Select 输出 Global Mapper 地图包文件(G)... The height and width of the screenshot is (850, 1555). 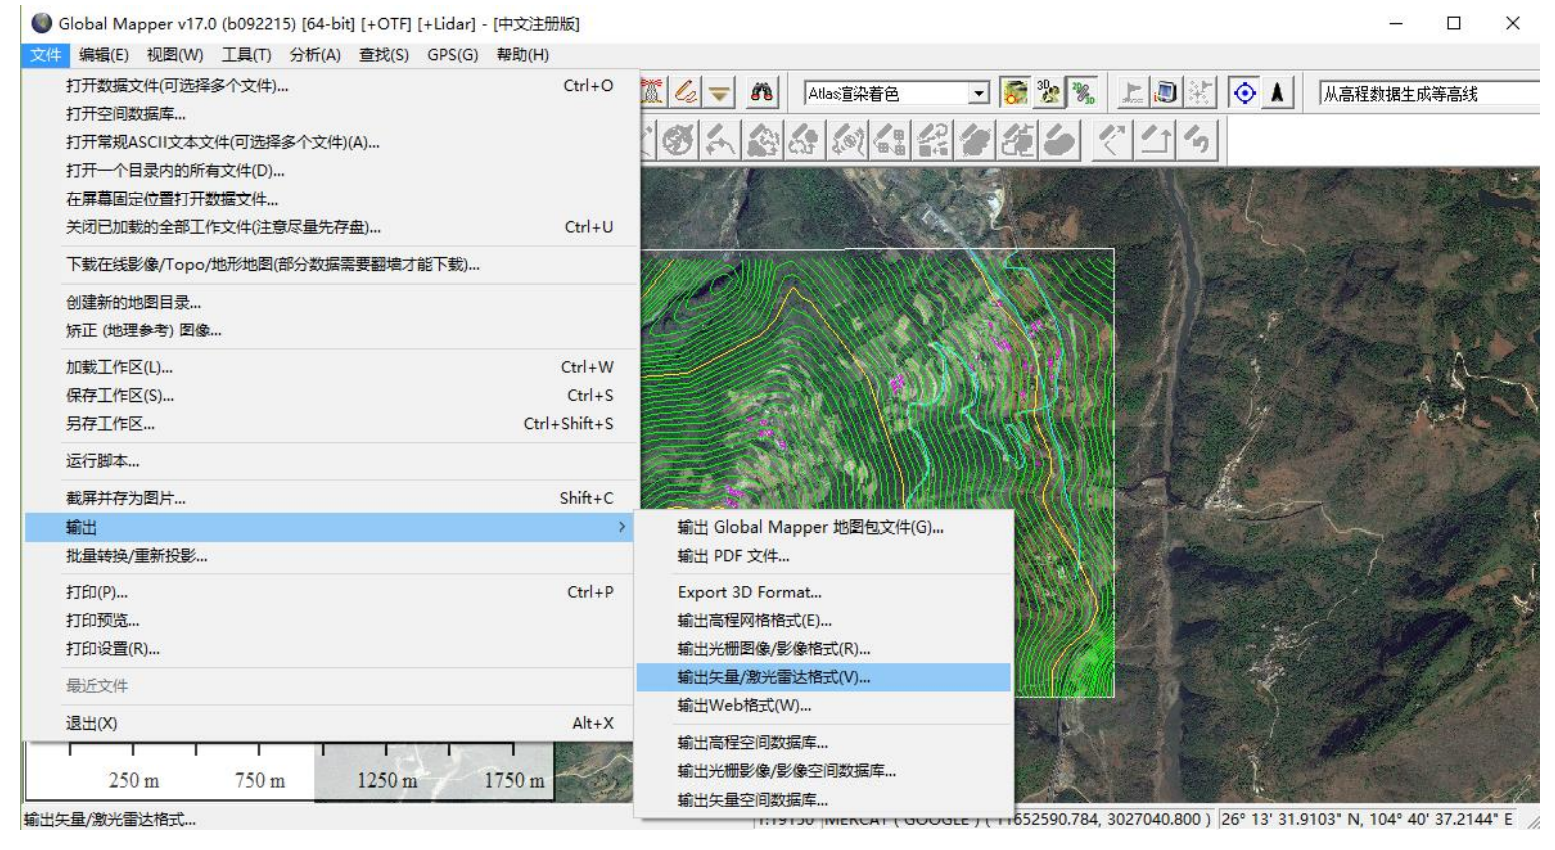824,527
